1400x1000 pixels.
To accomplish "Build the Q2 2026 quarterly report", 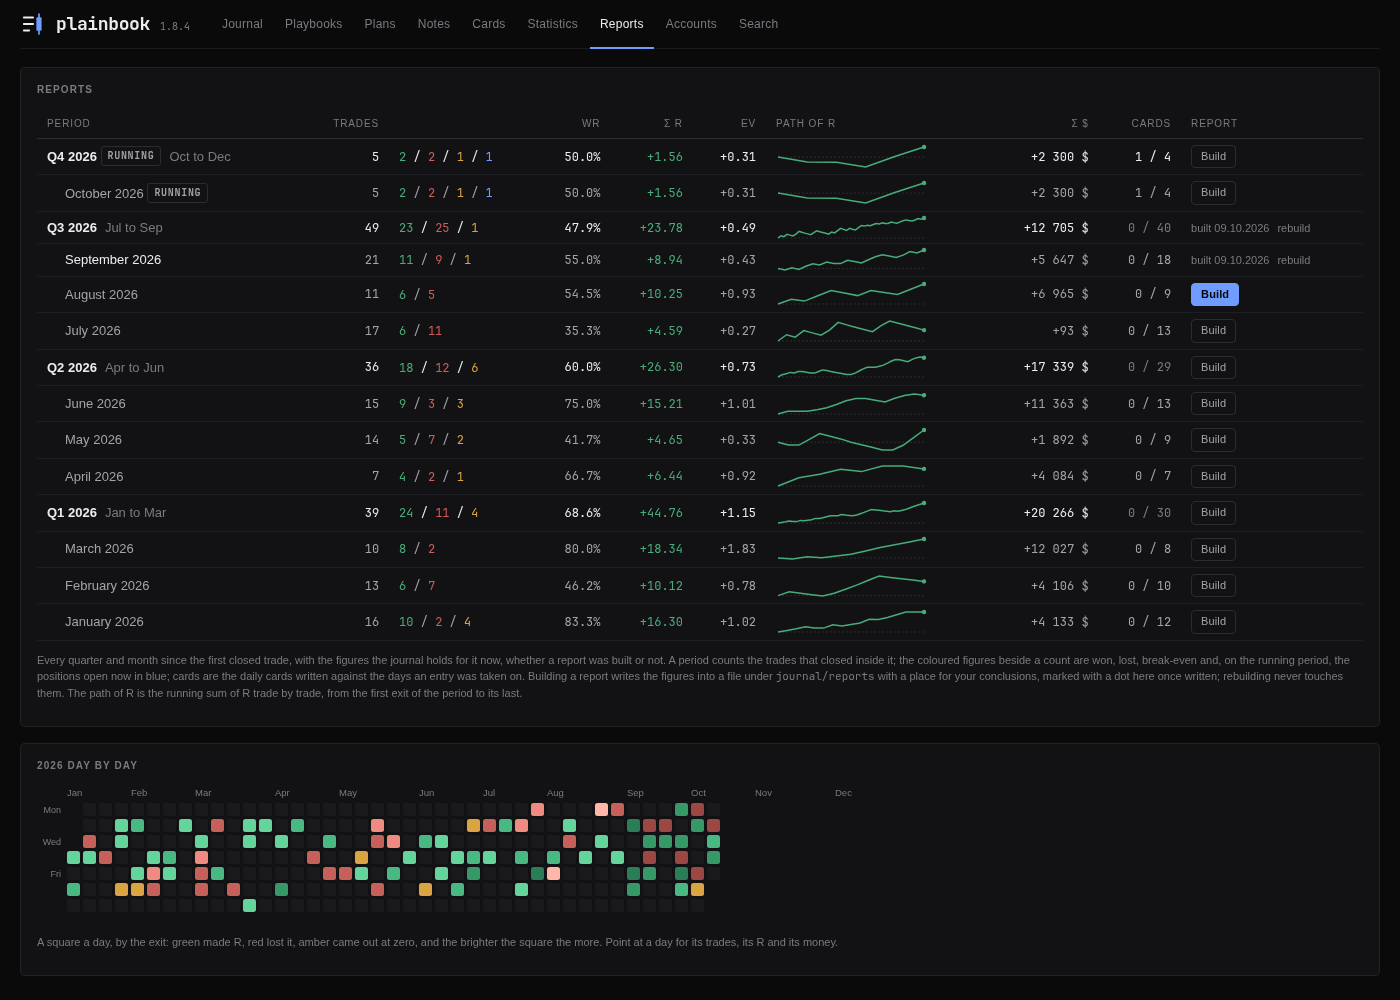I will pos(1213,367).
